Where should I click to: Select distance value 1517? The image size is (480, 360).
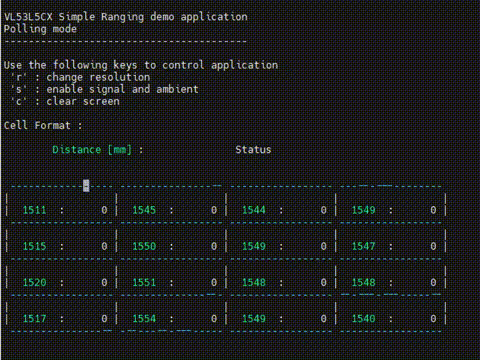point(34,319)
